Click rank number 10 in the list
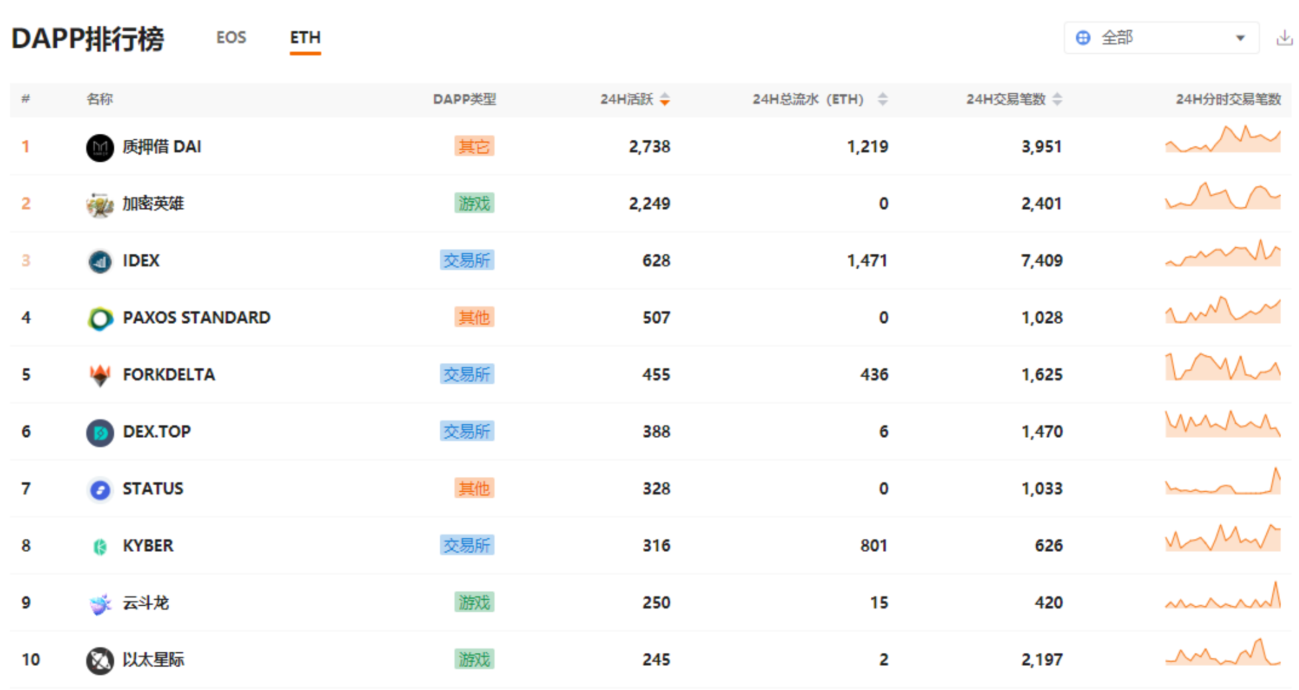Screen dimensions: 1299x690 coord(31,660)
